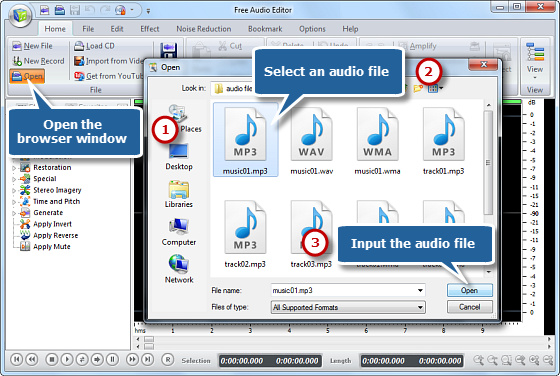Screen dimensions: 560x376
Task: Select the music01.wma file
Action: pos(378,142)
